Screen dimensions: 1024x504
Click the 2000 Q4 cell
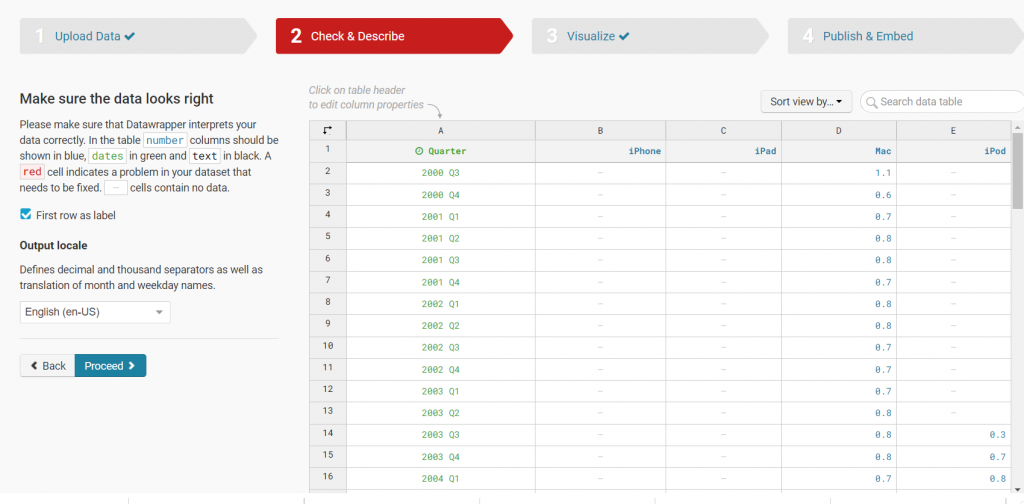point(441,195)
